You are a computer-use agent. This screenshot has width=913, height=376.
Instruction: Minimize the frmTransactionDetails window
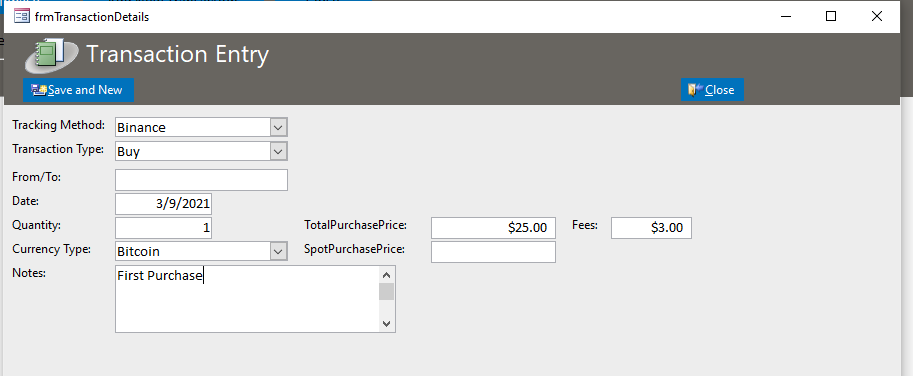click(786, 16)
